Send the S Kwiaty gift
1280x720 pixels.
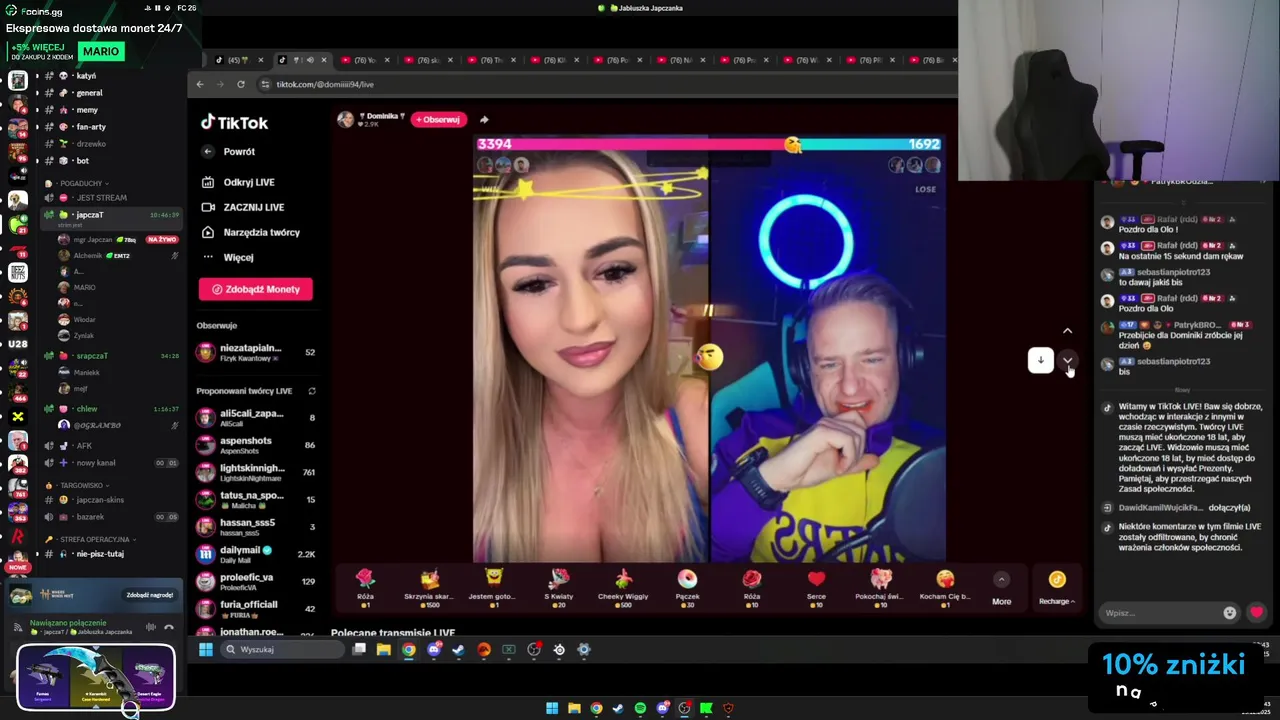point(558,588)
